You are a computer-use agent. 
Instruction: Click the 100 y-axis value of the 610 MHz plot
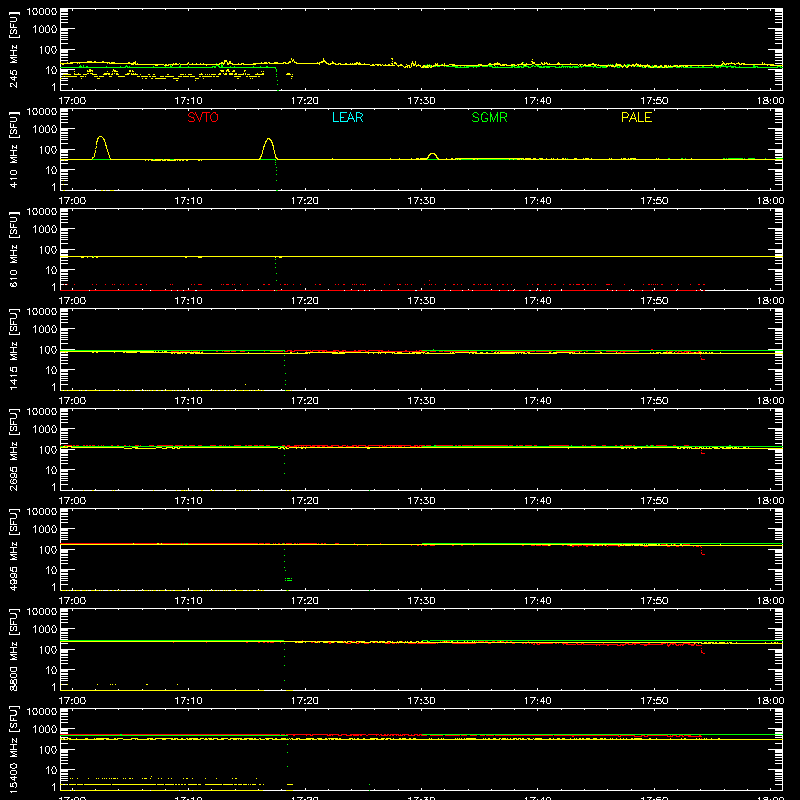[x=48, y=250]
